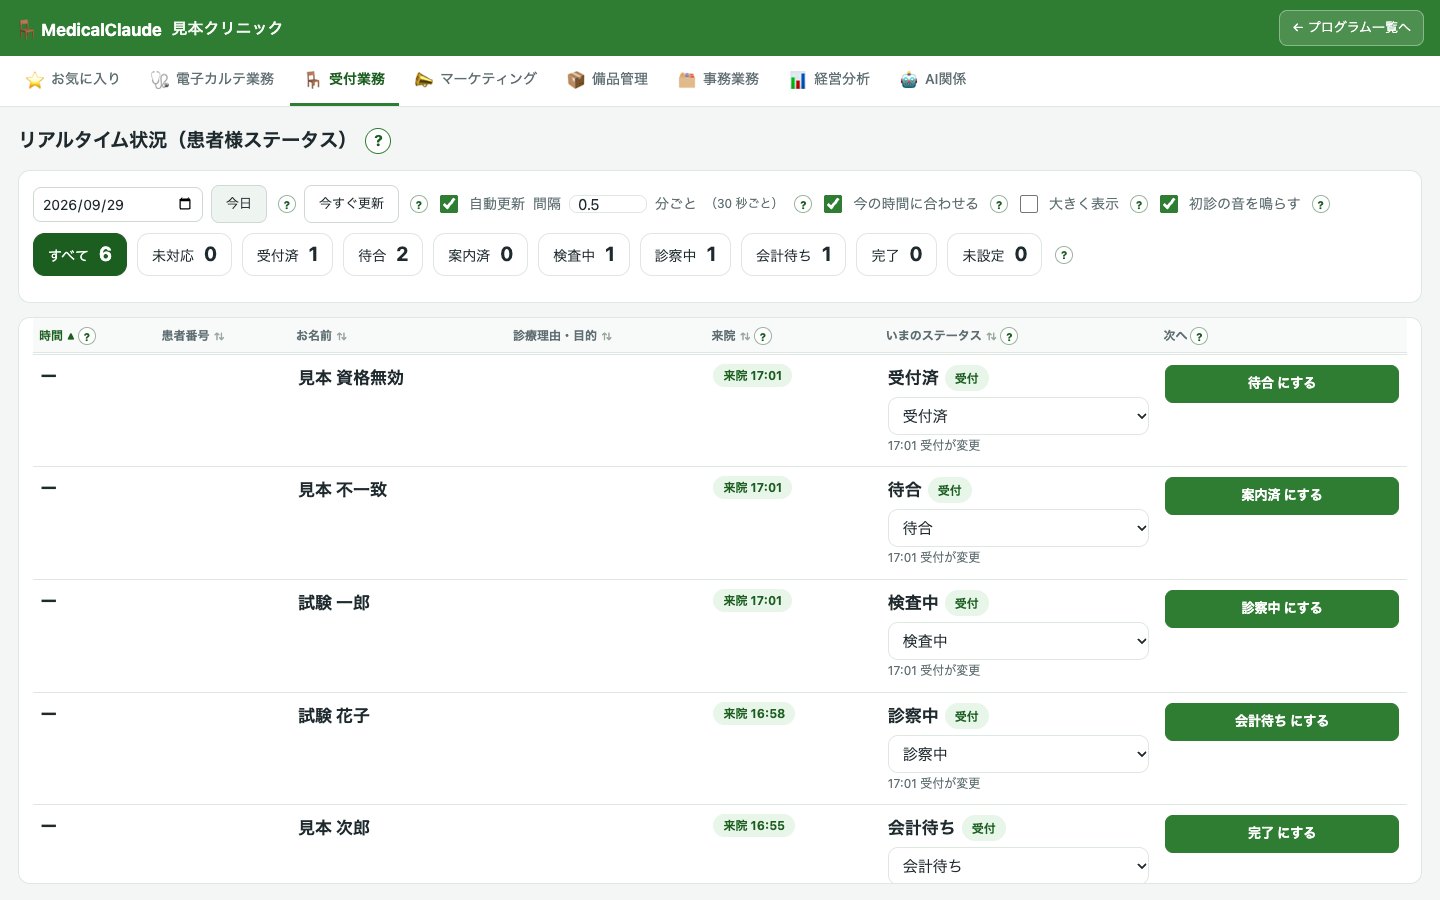Screen dimensions: 1440x900
Task: Open status dropdown for 試験 一郎
Action: 1018,641
